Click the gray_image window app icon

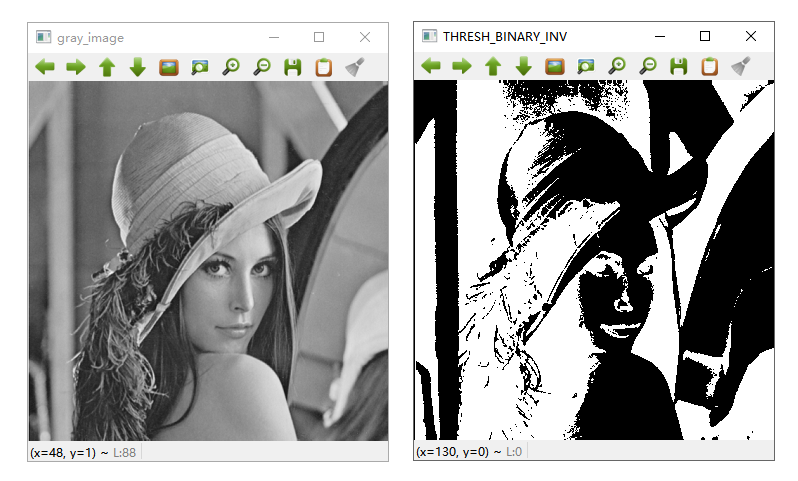coord(44,37)
